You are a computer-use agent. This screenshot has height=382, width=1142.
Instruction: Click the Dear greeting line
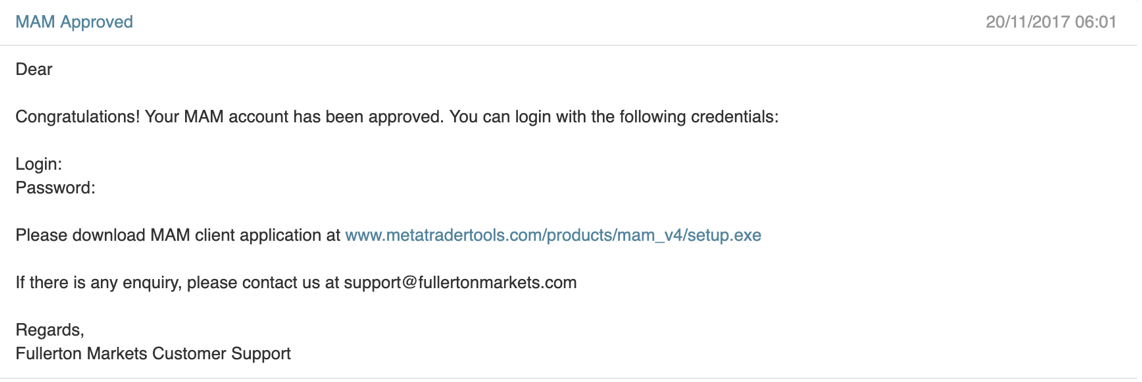[34, 70]
